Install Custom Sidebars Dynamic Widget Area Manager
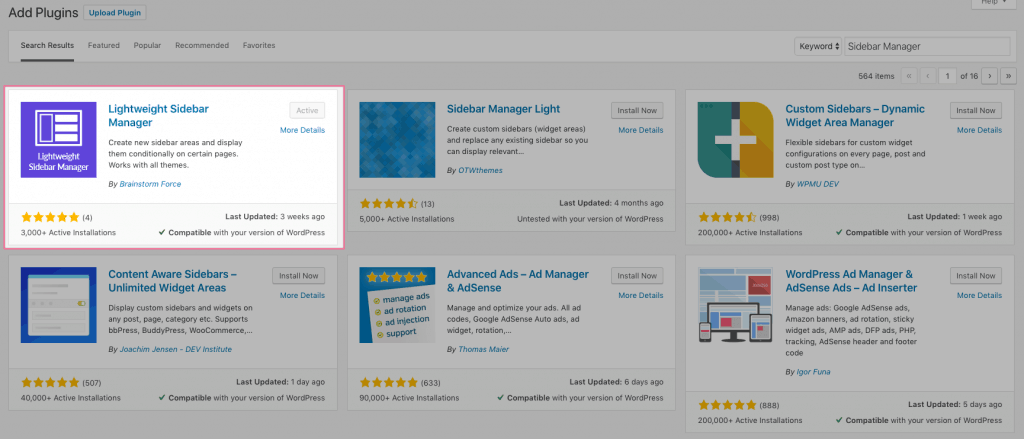Viewport: 1024px width, 439px height. pyautogui.click(x=976, y=110)
